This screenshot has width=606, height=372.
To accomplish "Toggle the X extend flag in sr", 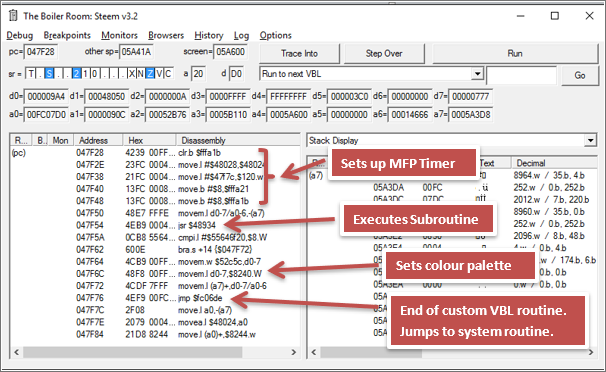I will 132,74.
